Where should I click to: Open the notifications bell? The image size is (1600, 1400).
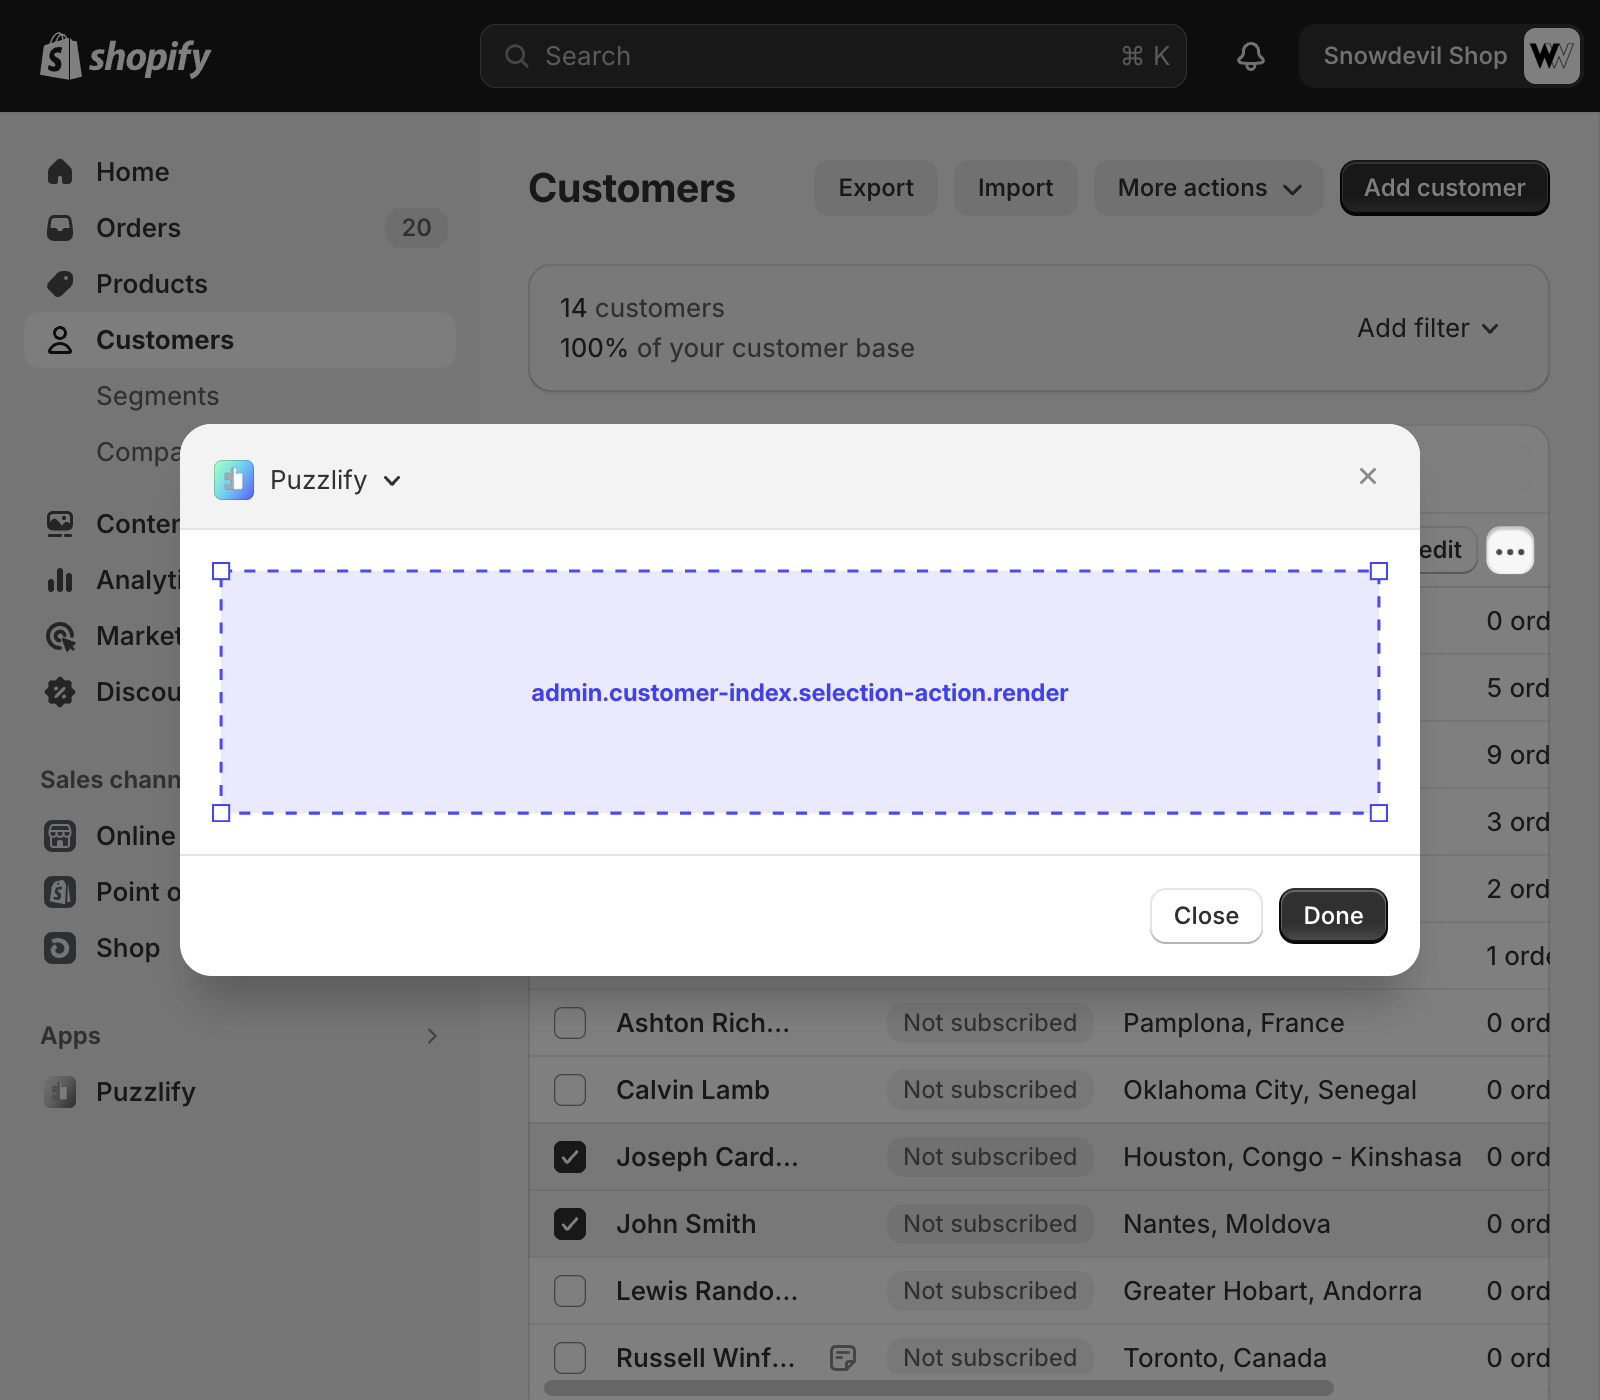(1250, 56)
